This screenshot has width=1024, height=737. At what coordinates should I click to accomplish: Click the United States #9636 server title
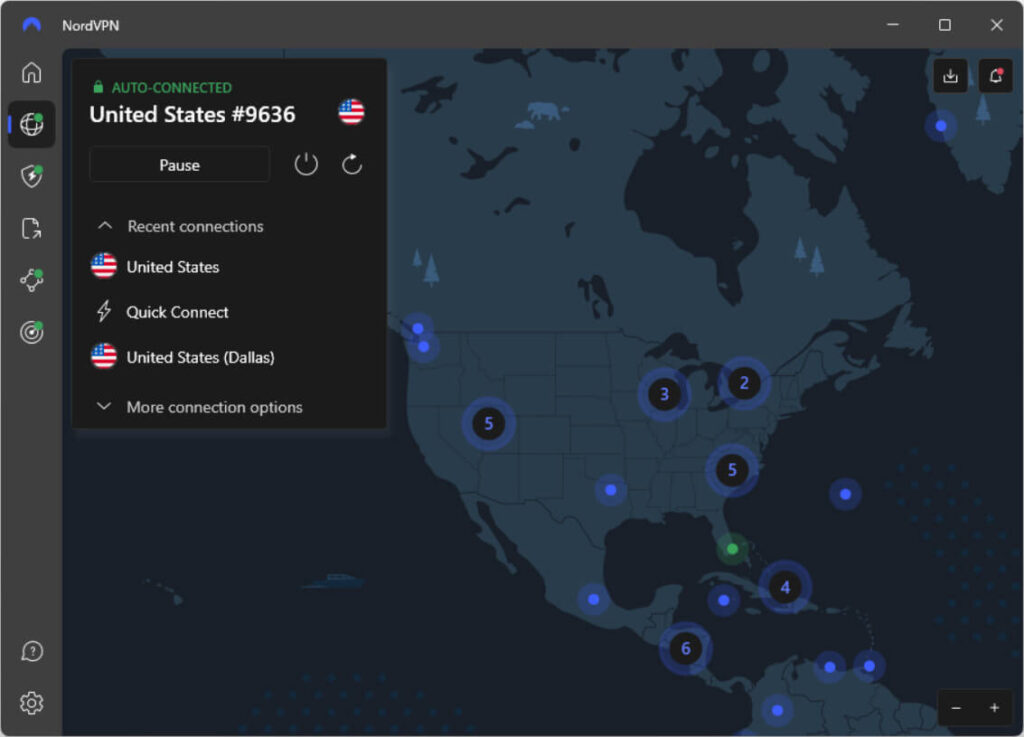192,114
